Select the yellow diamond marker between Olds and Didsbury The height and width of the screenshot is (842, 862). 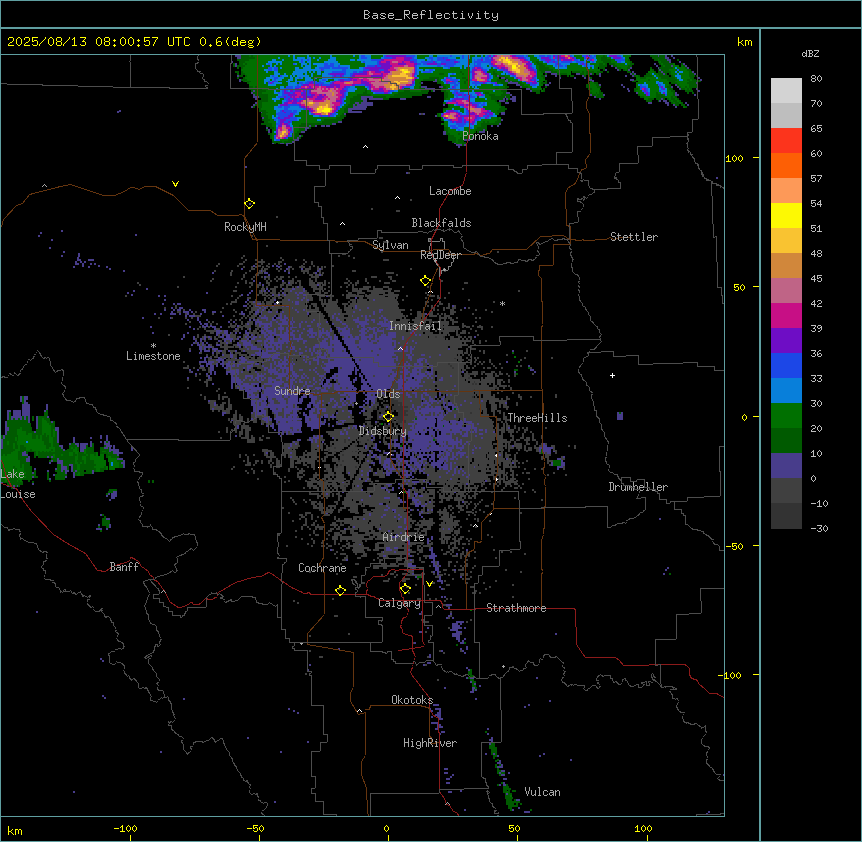tap(388, 416)
